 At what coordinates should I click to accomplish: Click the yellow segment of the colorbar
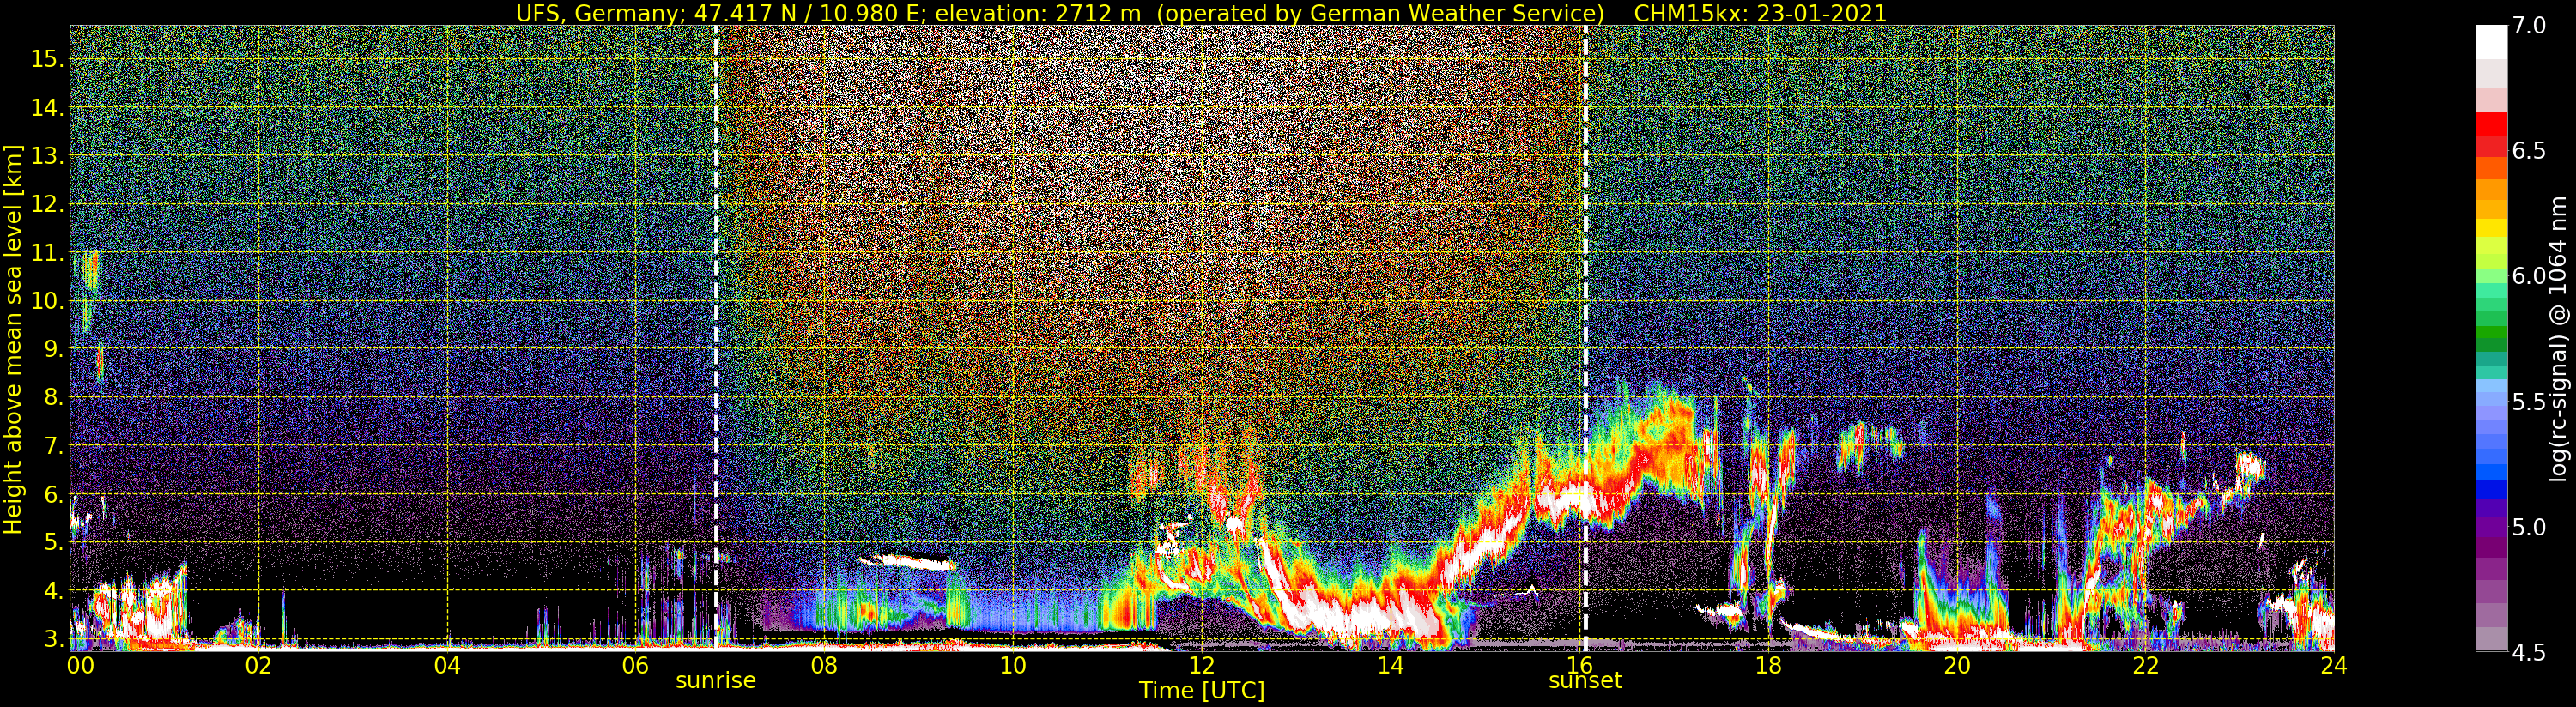2491,228
